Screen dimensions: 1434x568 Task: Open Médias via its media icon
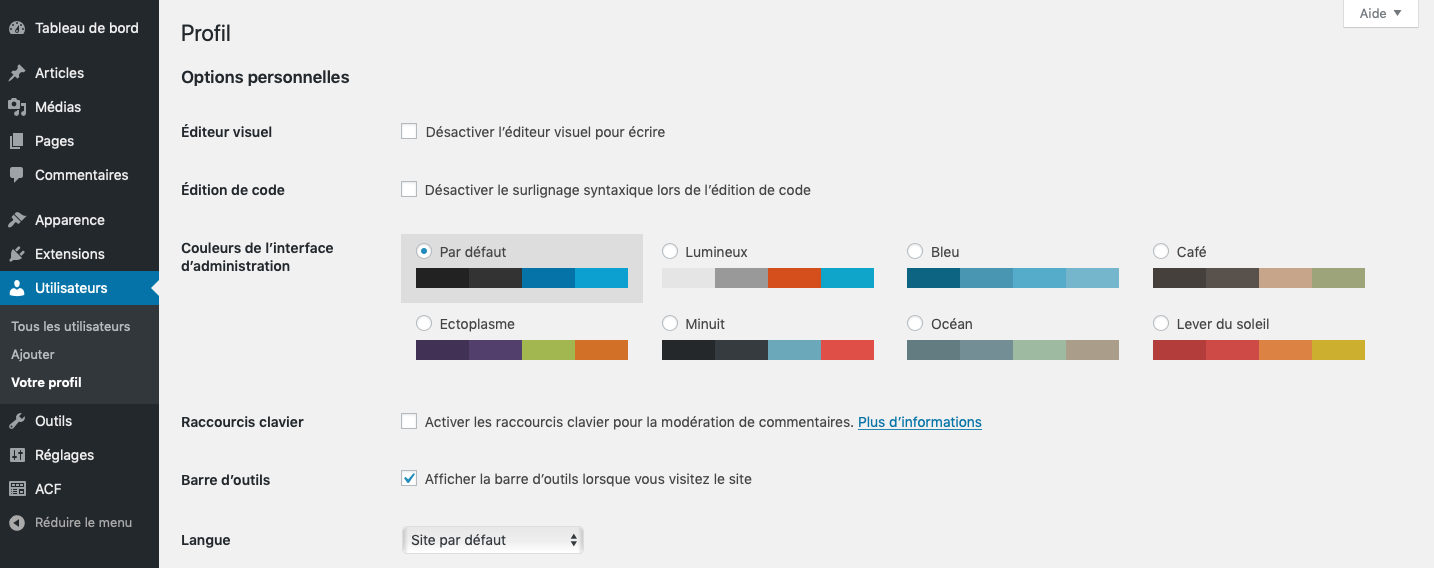(17, 107)
